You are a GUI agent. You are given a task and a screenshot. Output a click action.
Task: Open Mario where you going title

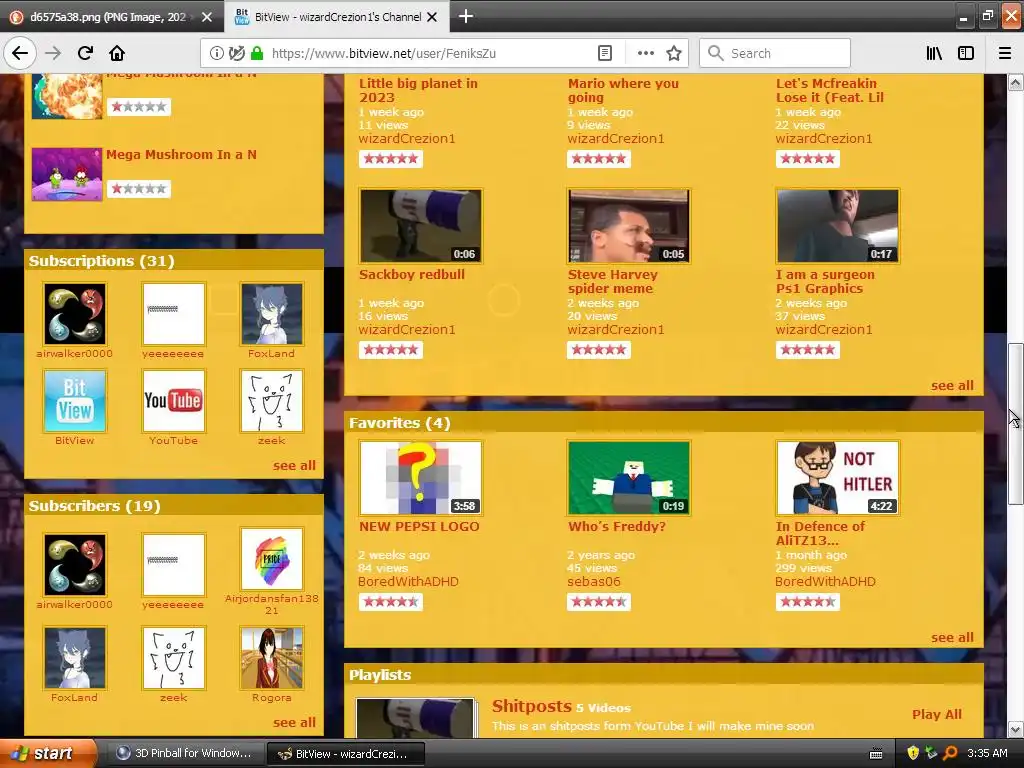click(x=623, y=90)
